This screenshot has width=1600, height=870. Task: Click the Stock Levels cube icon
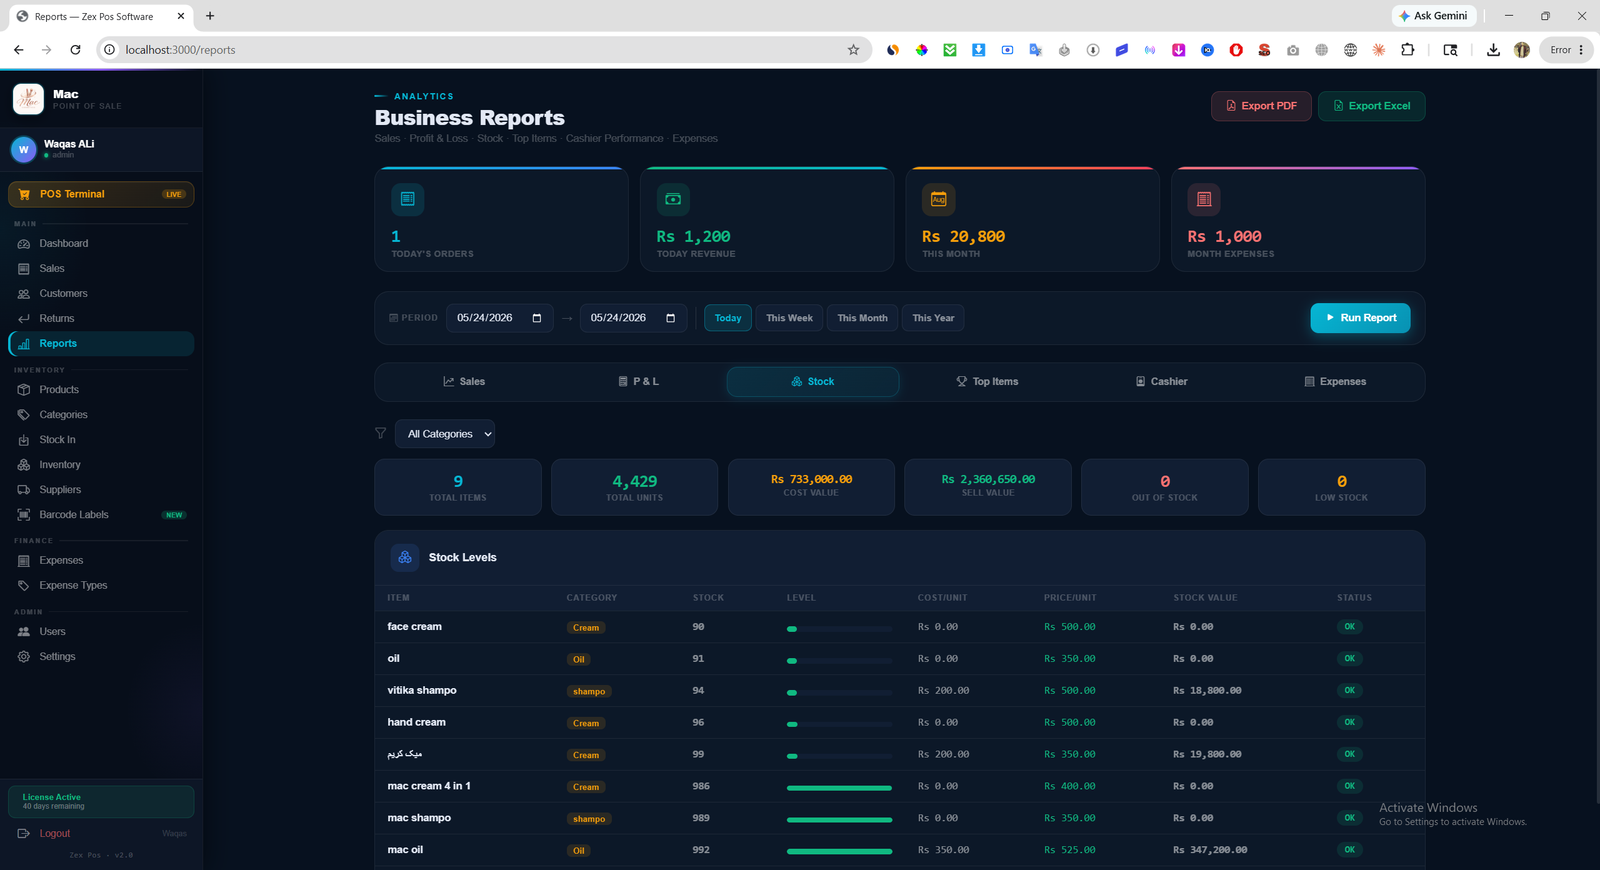[x=405, y=557]
